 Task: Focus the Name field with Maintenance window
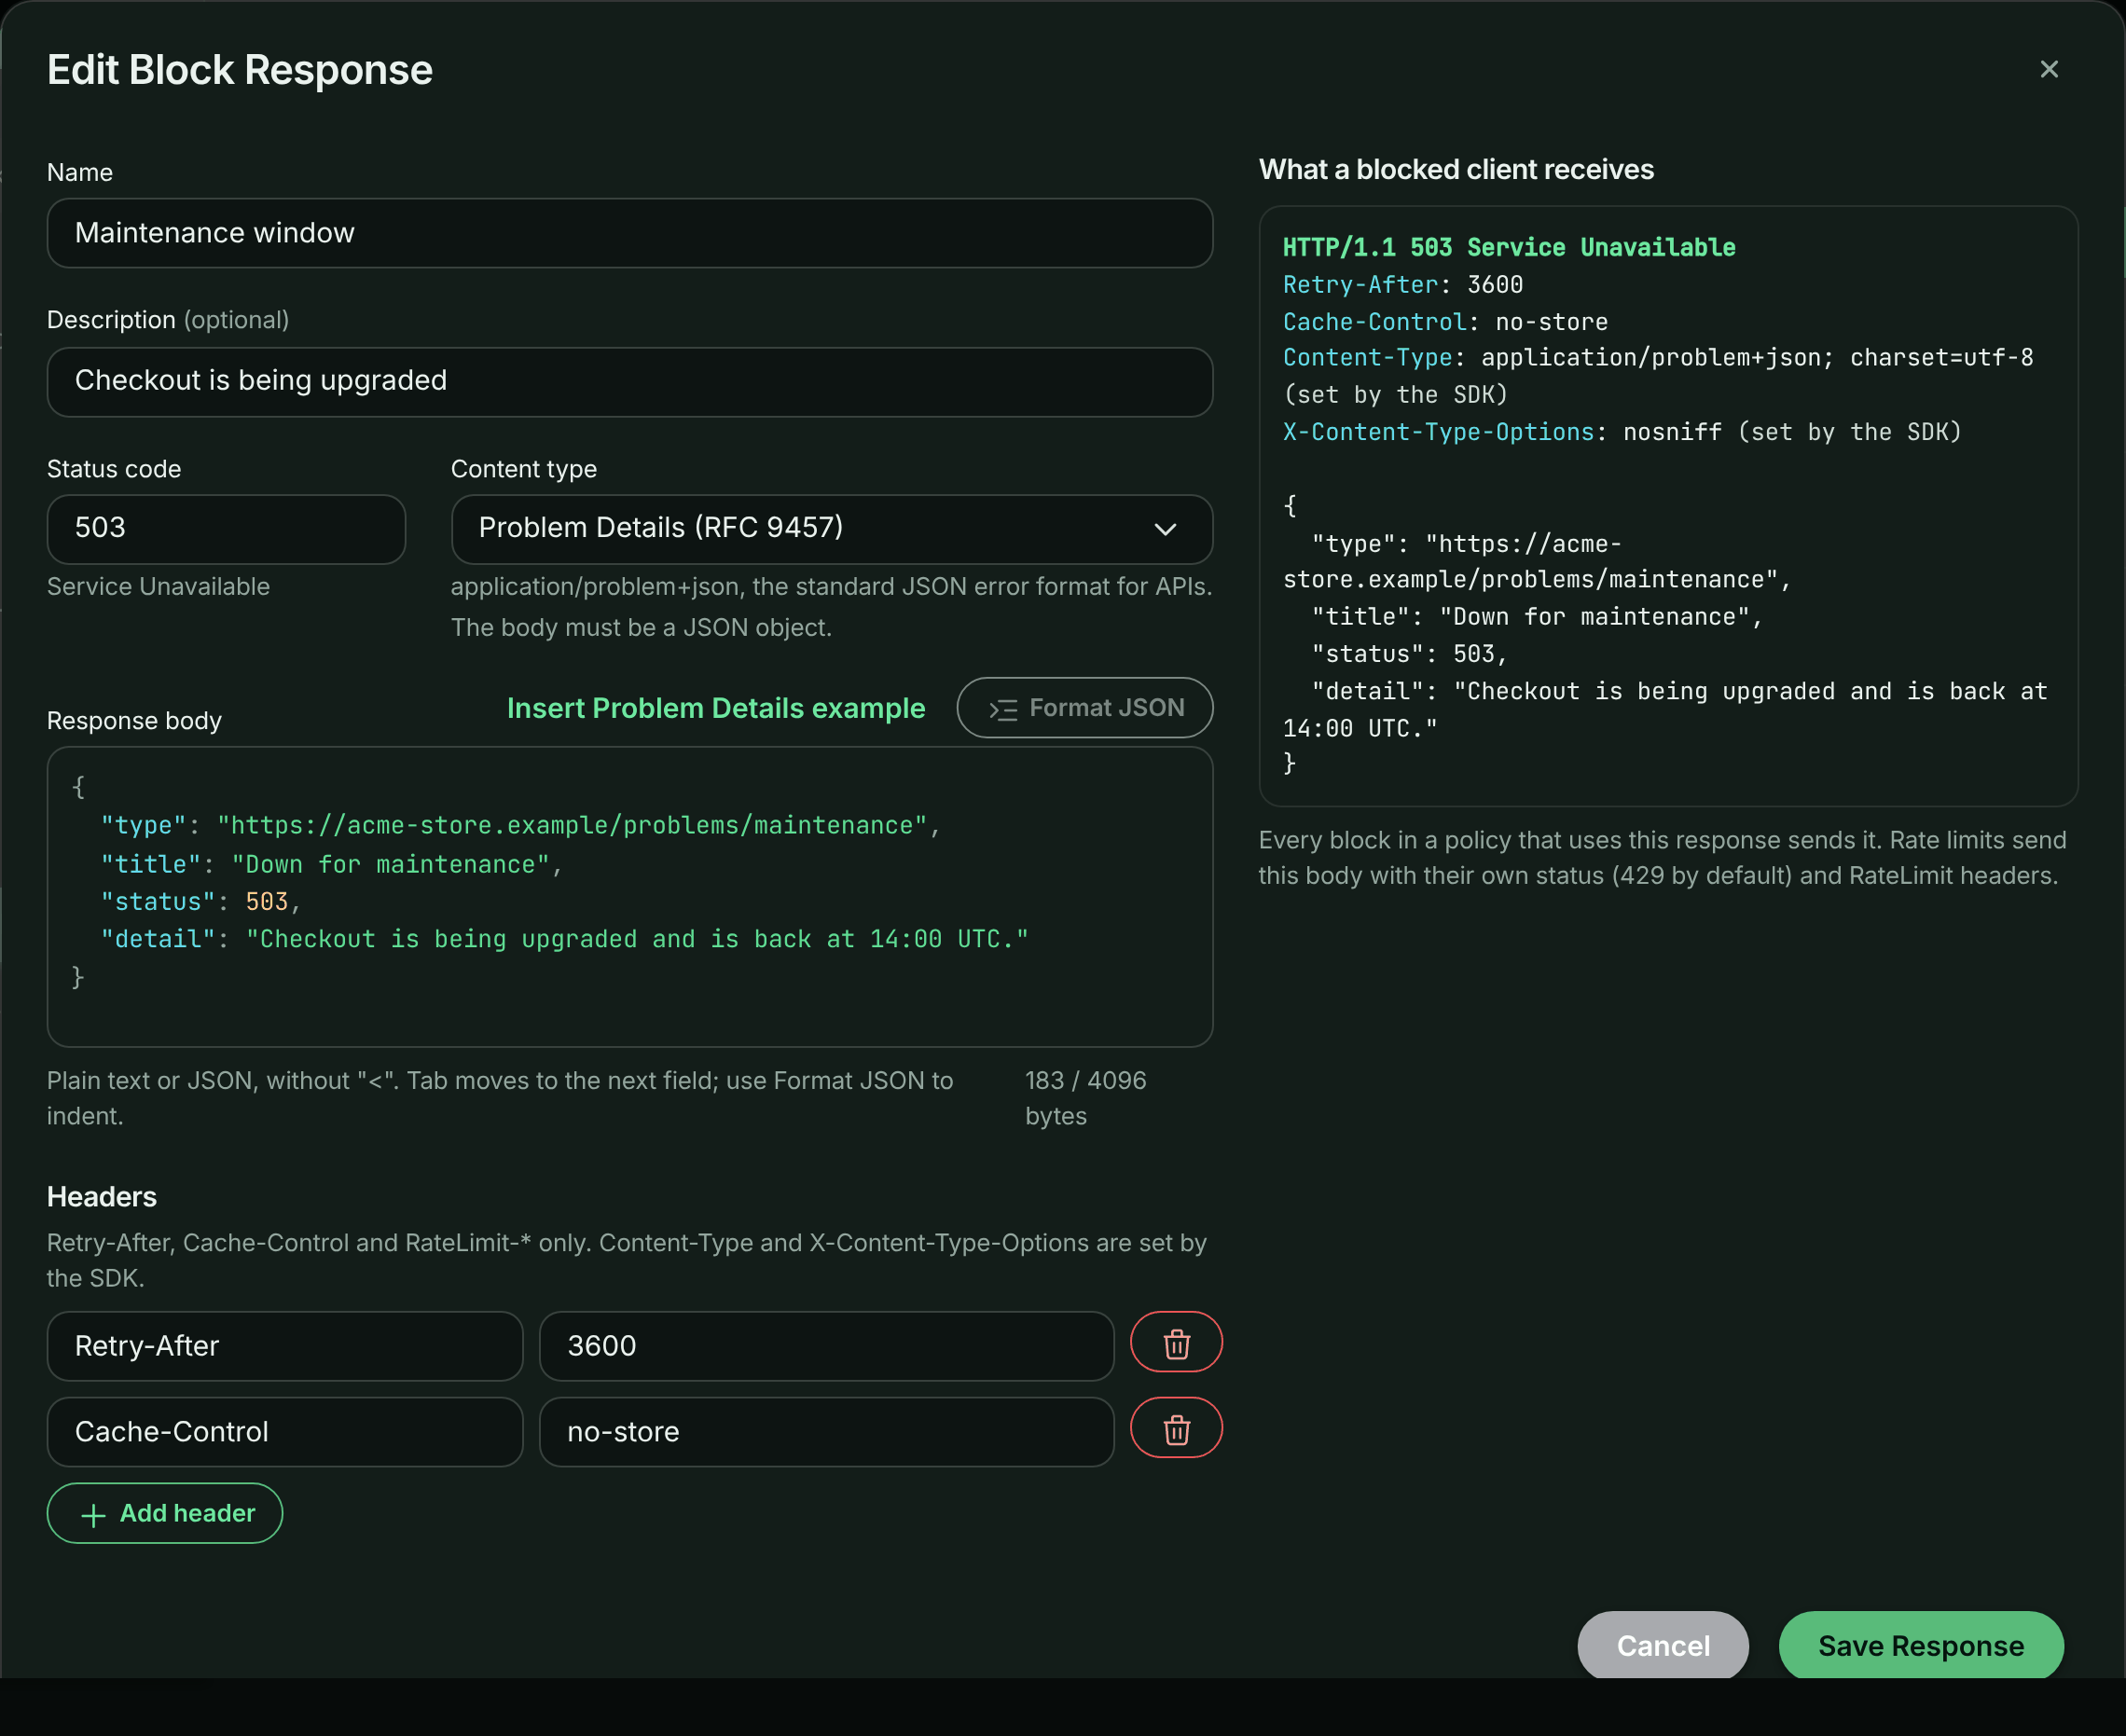pos(630,233)
